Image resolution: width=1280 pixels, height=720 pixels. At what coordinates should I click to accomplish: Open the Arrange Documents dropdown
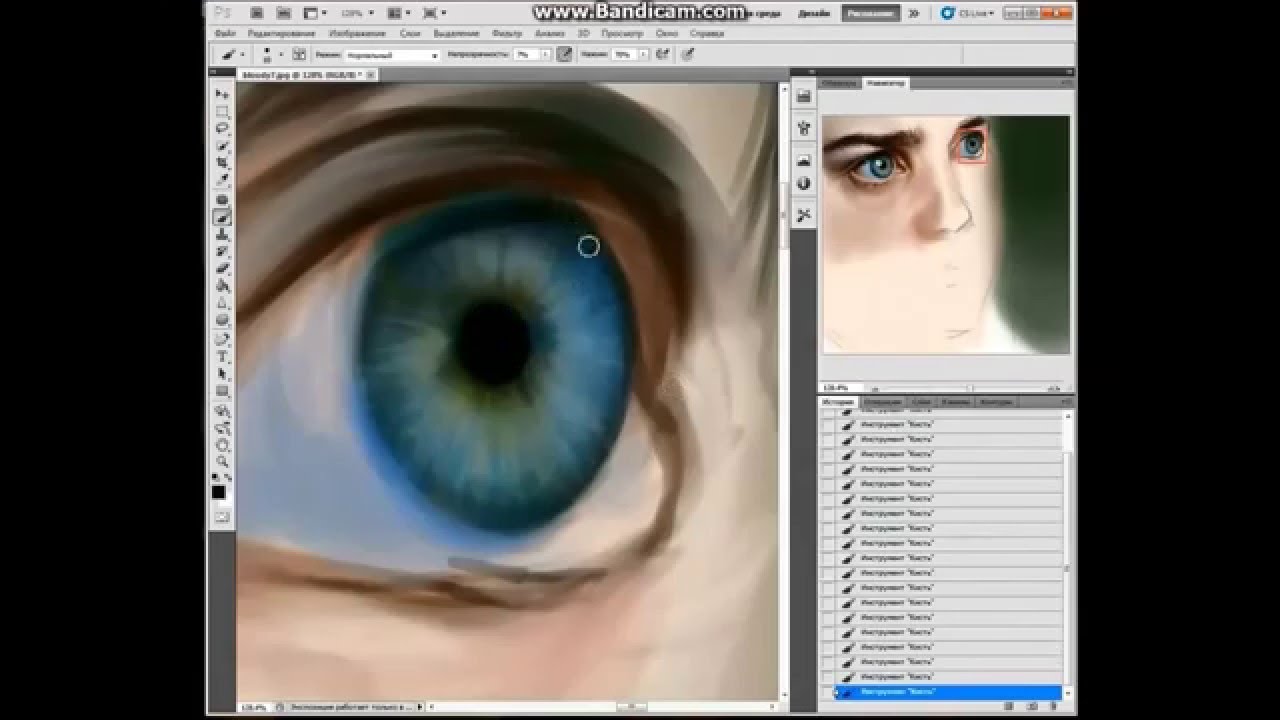point(406,14)
